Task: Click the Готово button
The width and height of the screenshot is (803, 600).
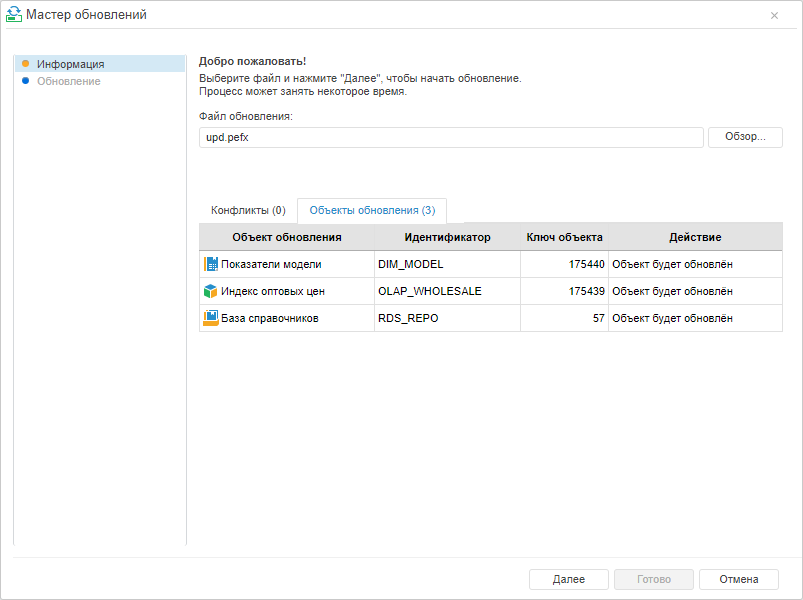Action: point(654,579)
